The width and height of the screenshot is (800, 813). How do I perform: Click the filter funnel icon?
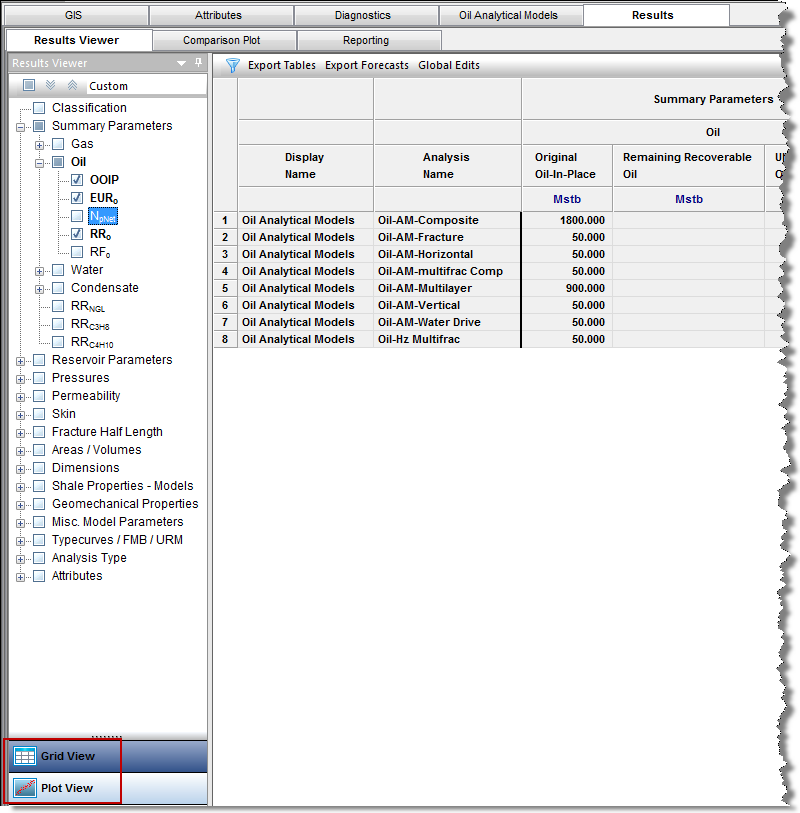click(x=232, y=65)
